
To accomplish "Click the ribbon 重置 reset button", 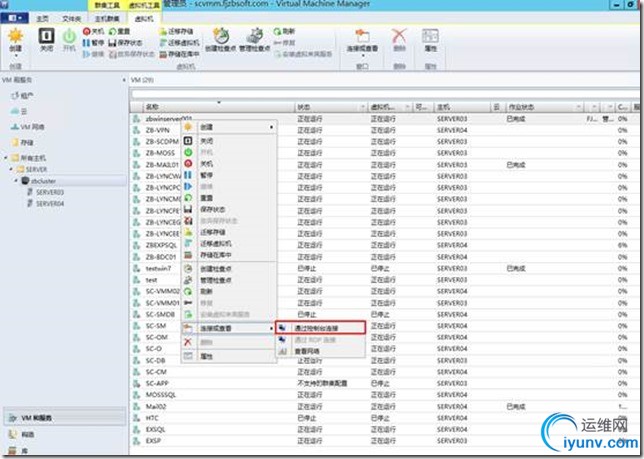I will tap(120, 32).
